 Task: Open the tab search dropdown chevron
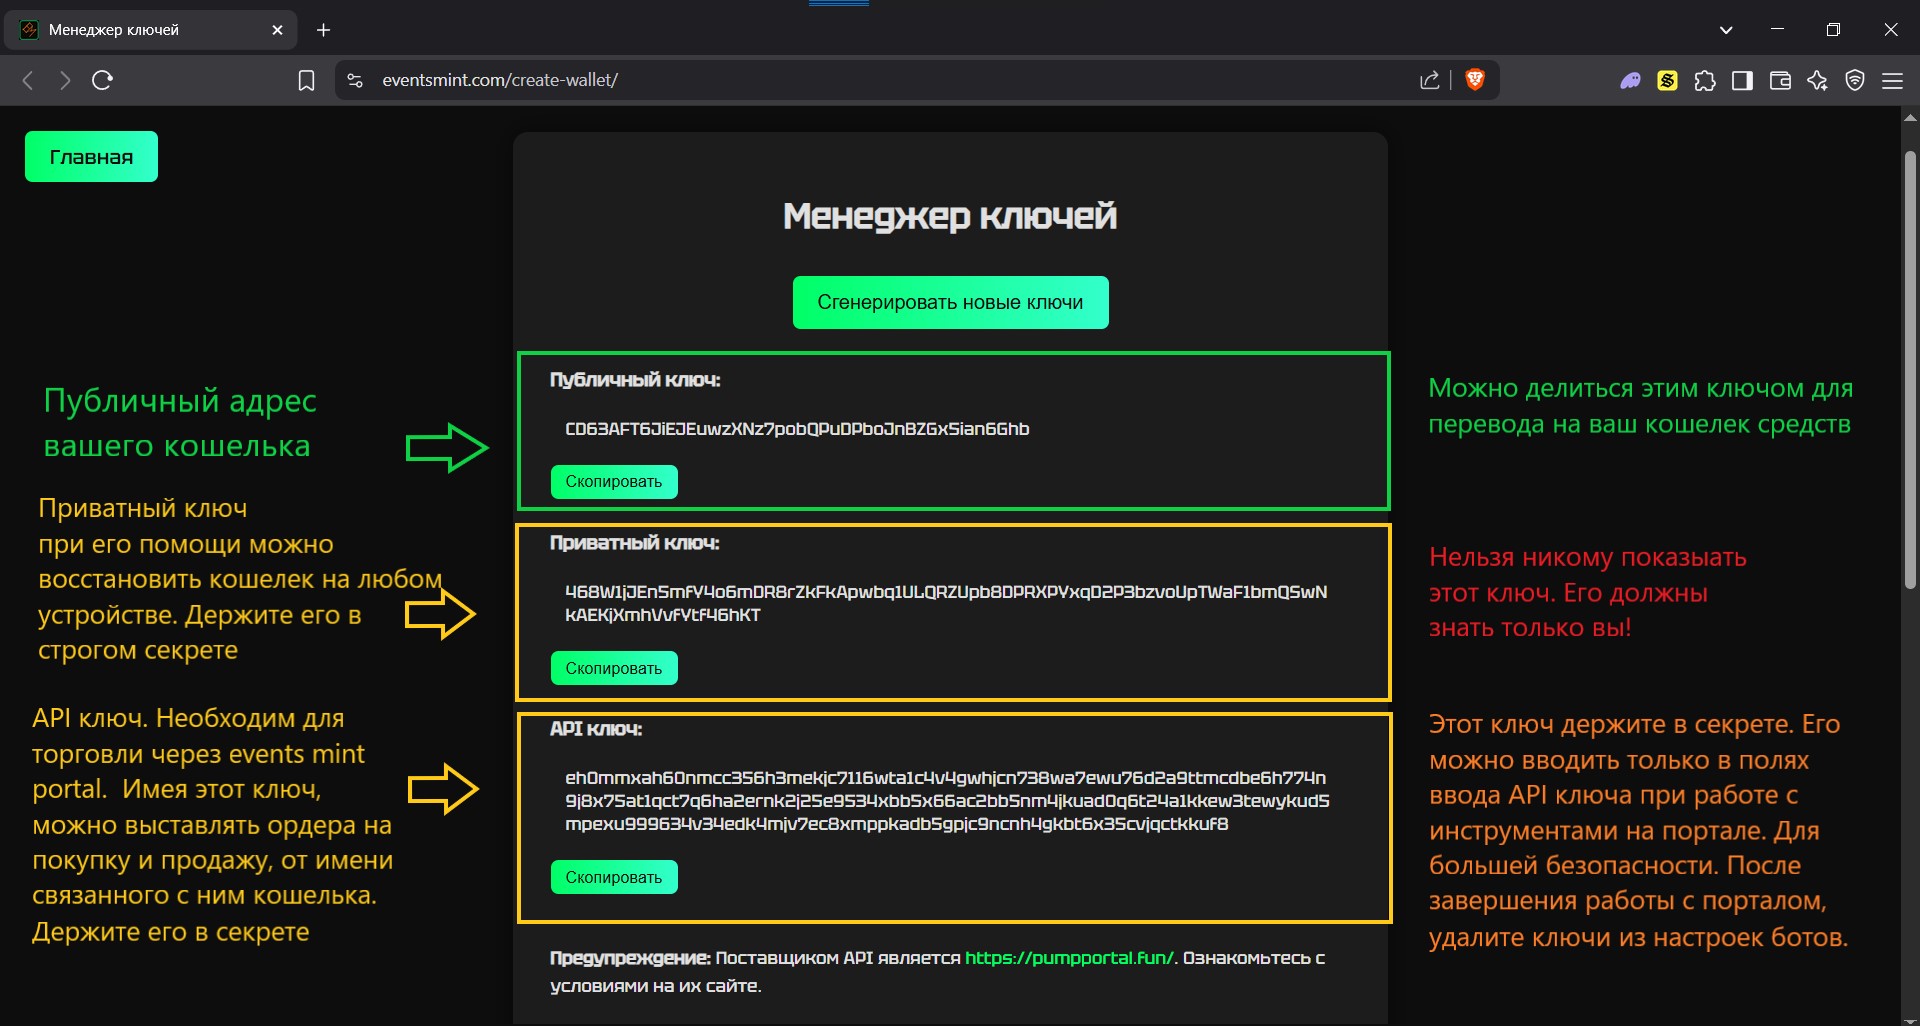point(1726,30)
